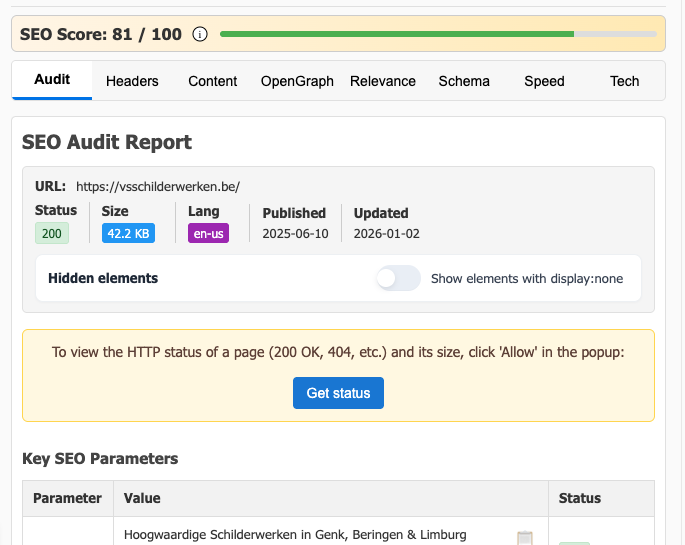The image size is (685, 545).
Task: Click the active Audit tab
Action: (52, 80)
